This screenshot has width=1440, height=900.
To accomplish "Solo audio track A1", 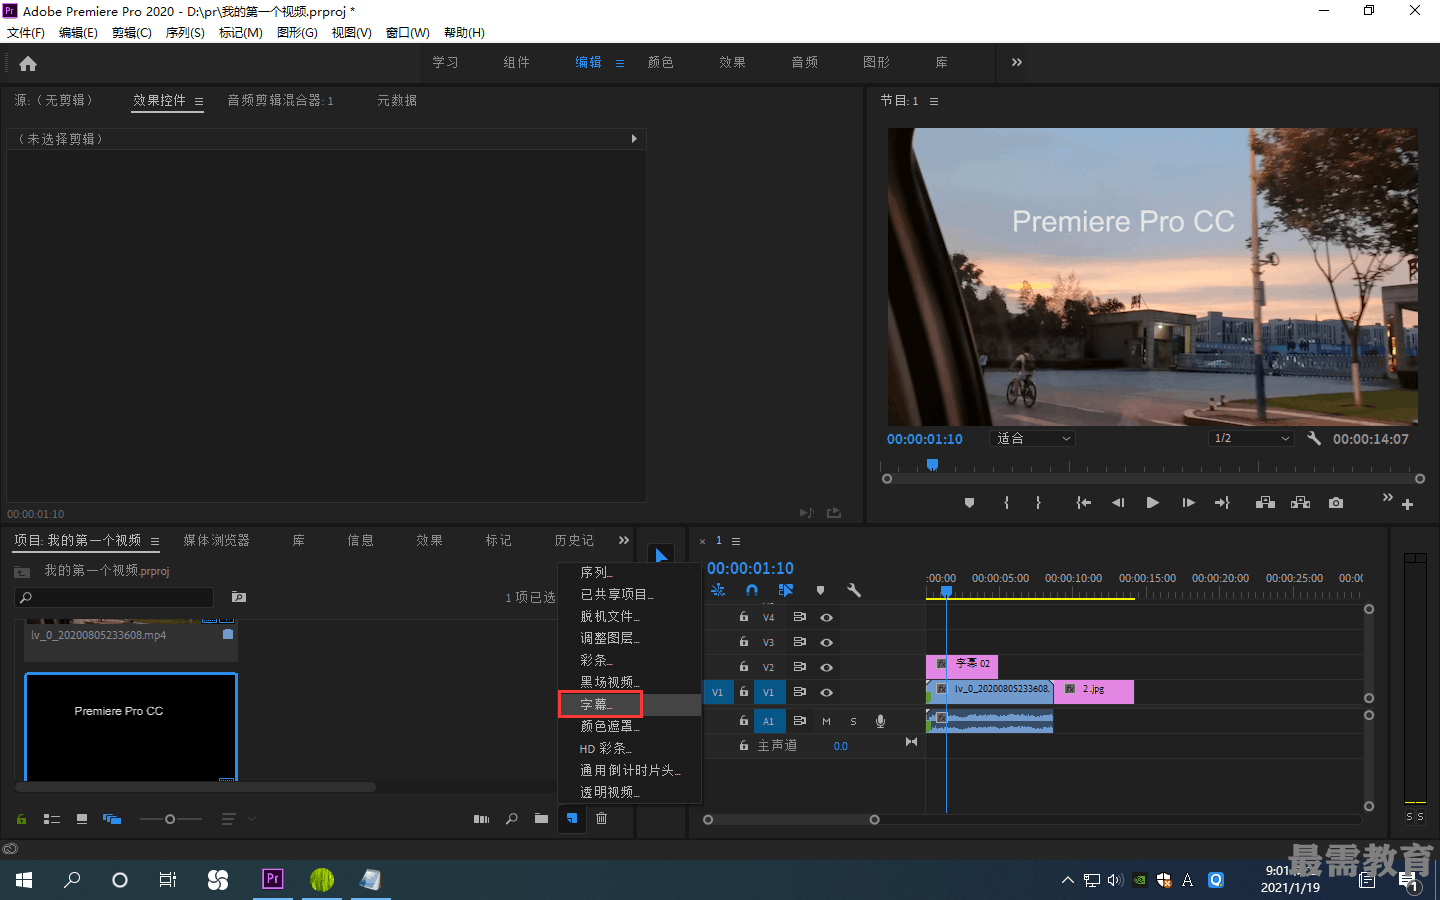I will (x=853, y=721).
